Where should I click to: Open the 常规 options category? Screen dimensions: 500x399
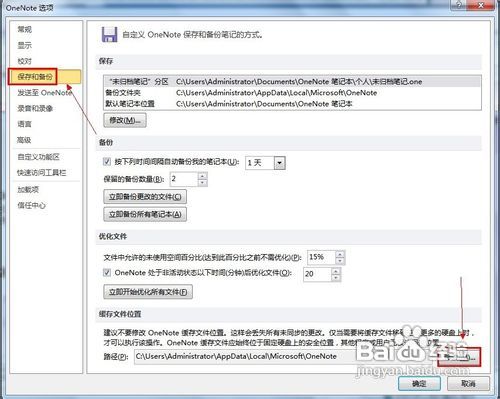[x=25, y=29]
